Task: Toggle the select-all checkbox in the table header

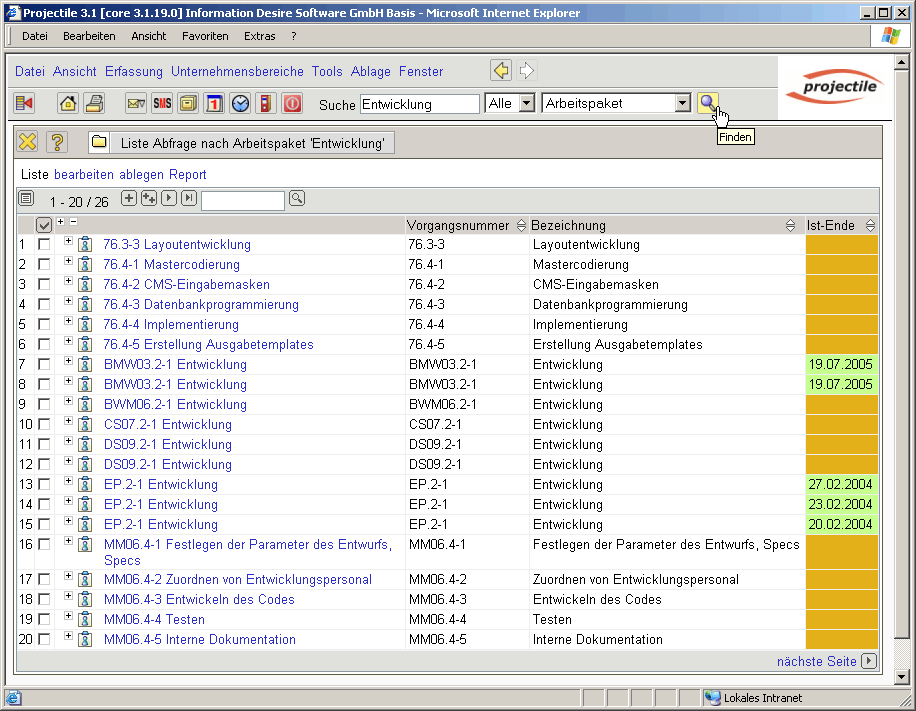Action: (x=44, y=225)
